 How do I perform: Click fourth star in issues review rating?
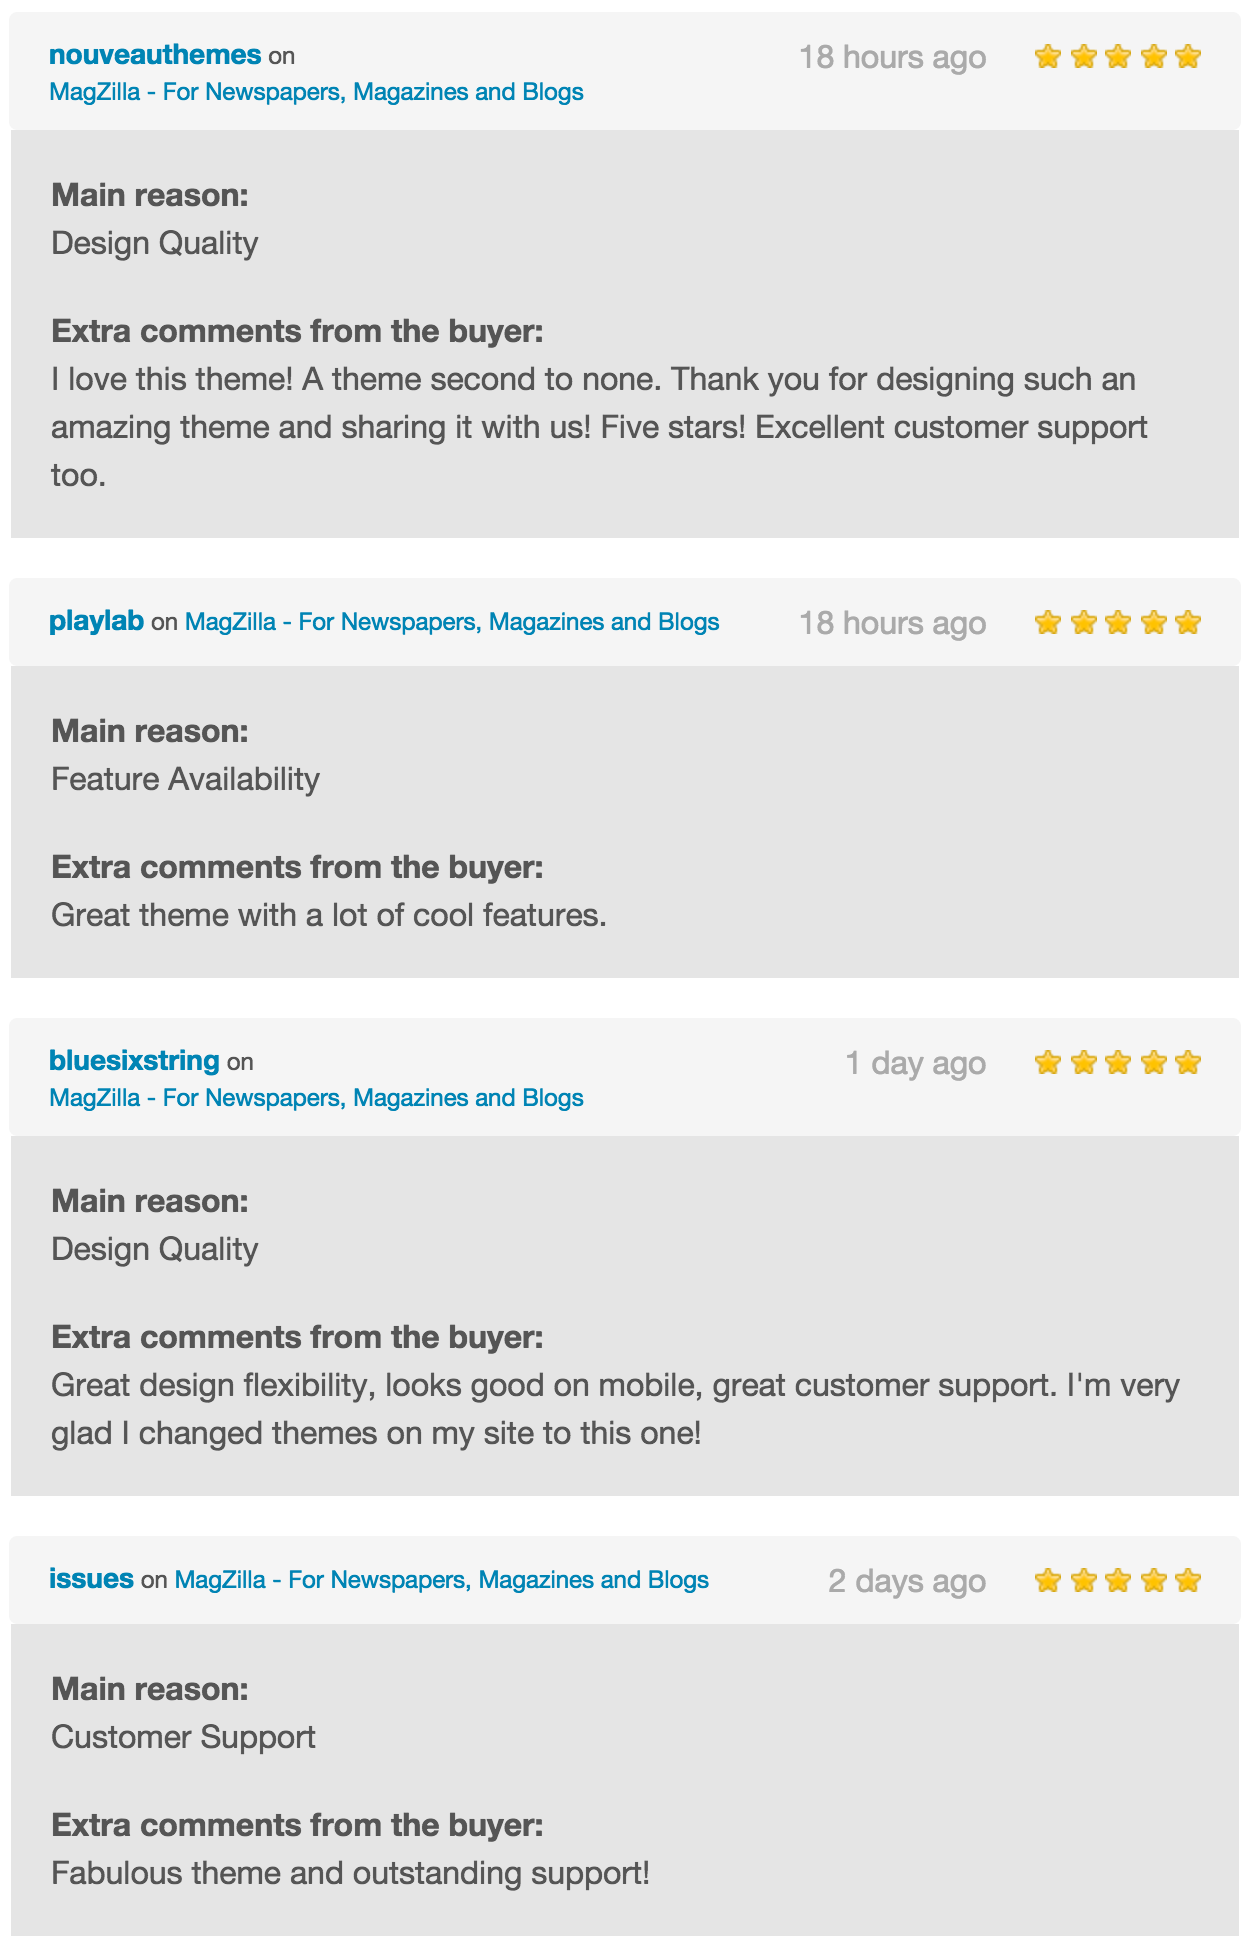coord(1153,1580)
